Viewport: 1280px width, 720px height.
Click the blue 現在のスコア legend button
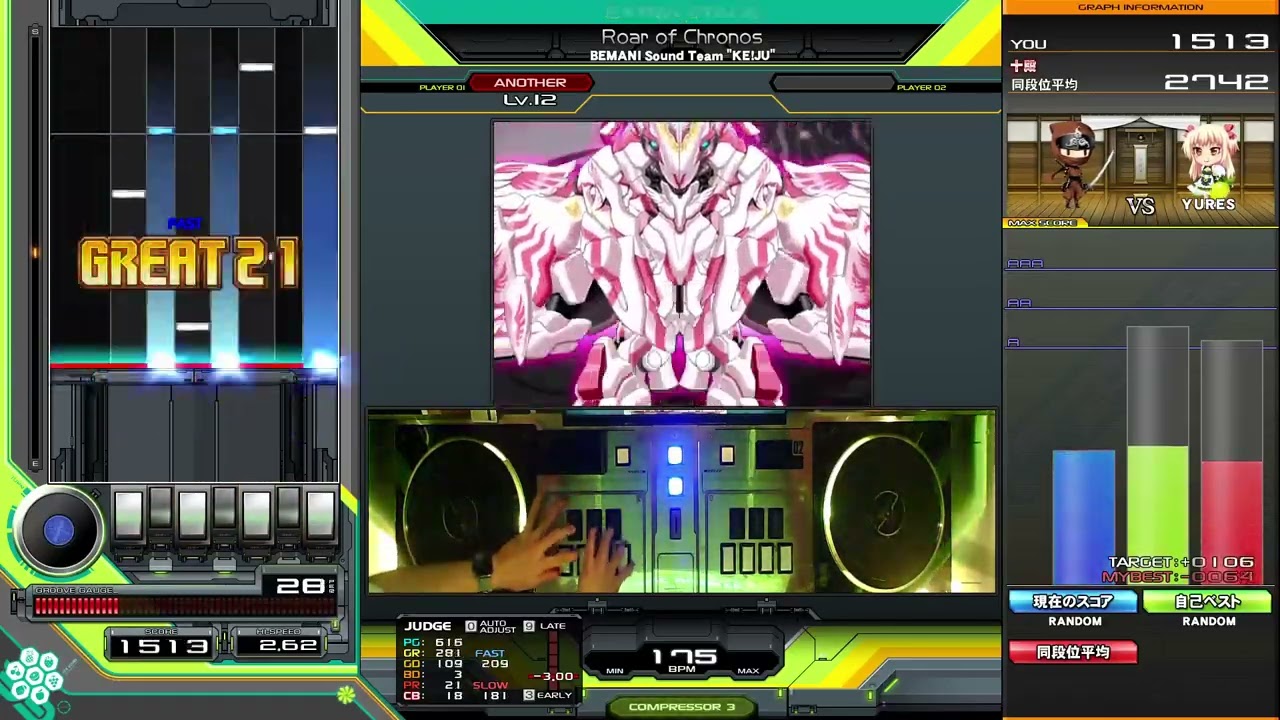1073,602
